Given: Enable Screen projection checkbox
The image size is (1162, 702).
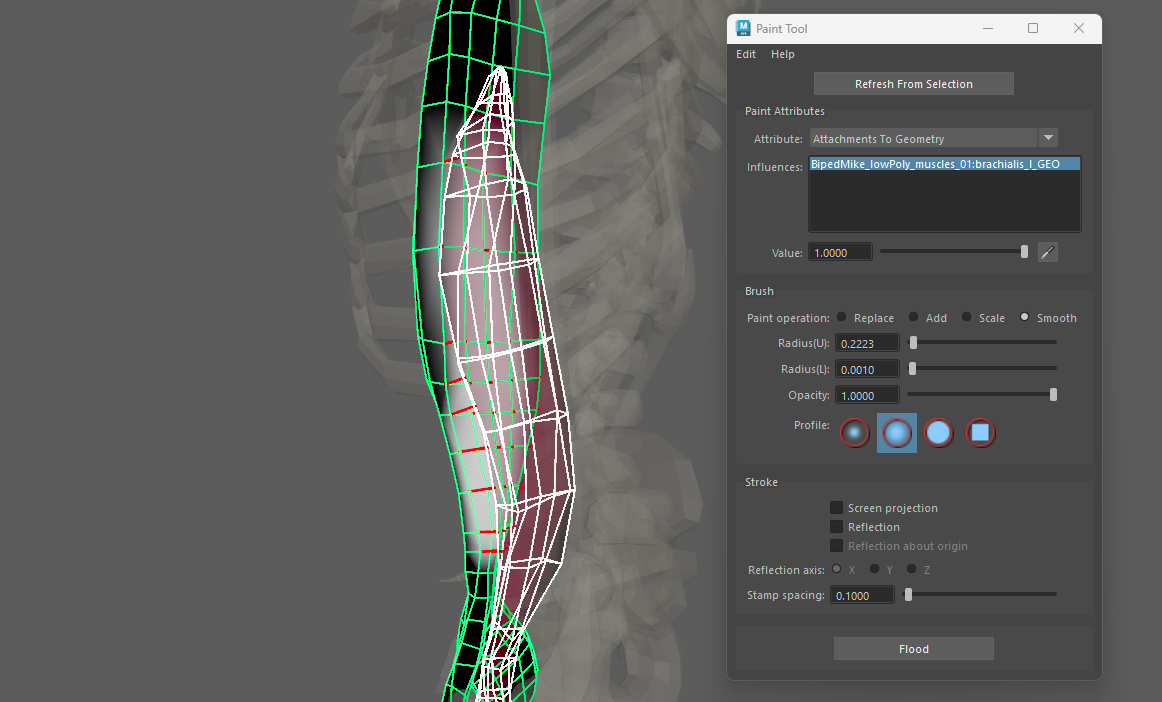Looking at the screenshot, I should [837, 508].
